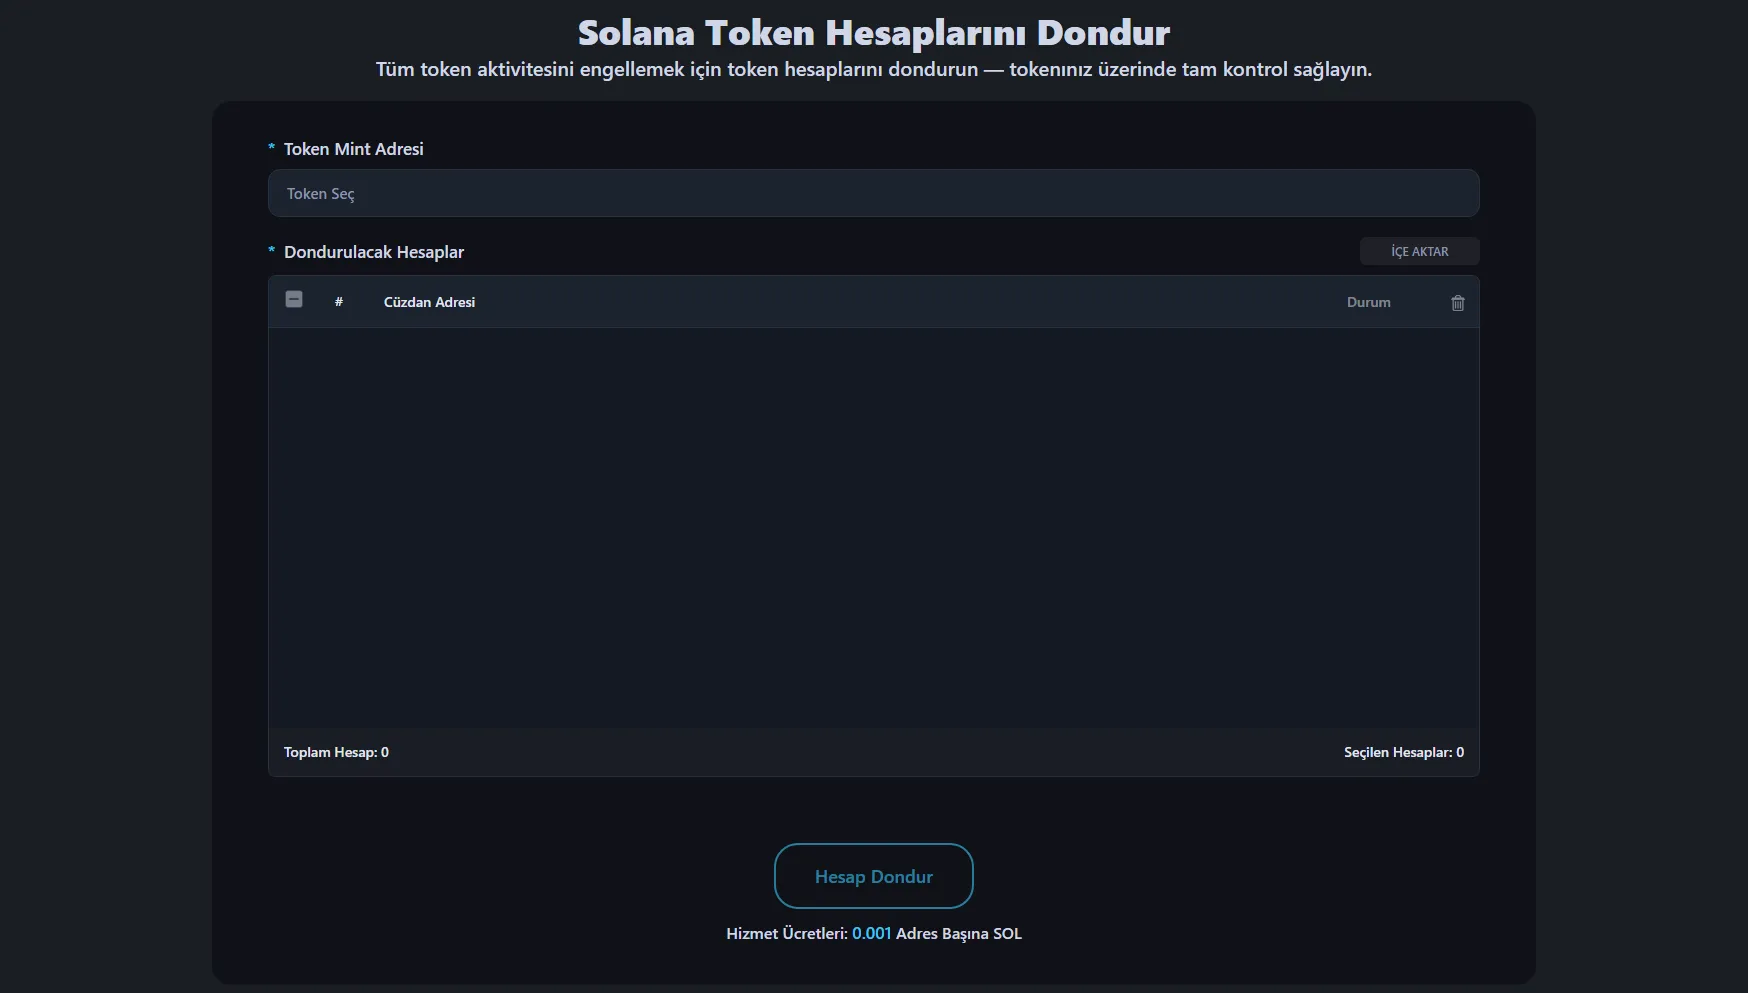Click the Seçilen Hesaplar: 0 counter
1748x993 pixels.
(x=1403, y=752)
